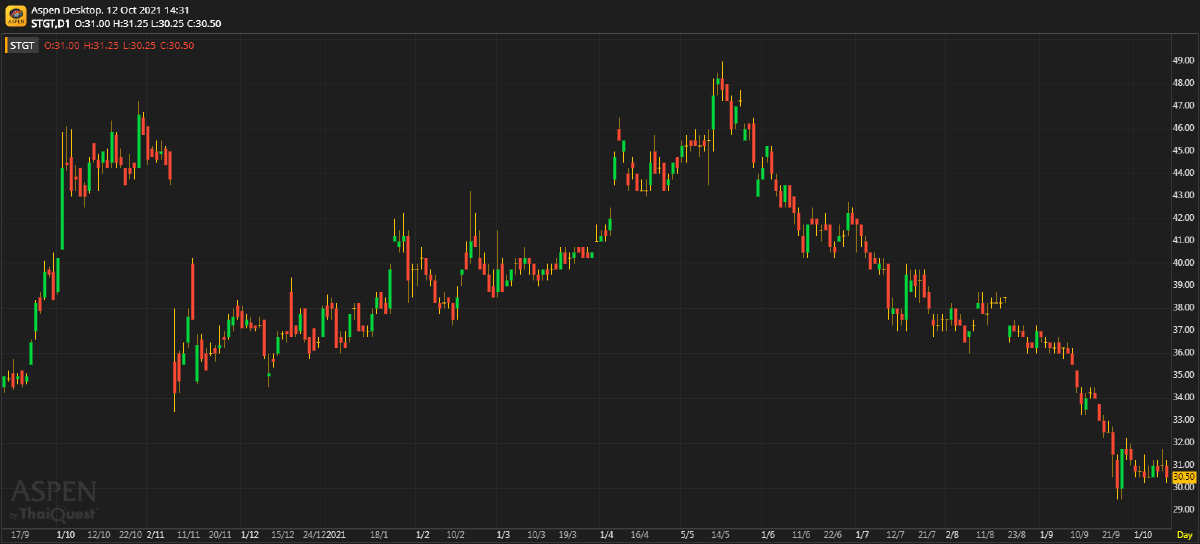Select the 2021 year marker on time axis
Image resolution: width=1200 pixels, height=544 pixels.
[337, 535]
